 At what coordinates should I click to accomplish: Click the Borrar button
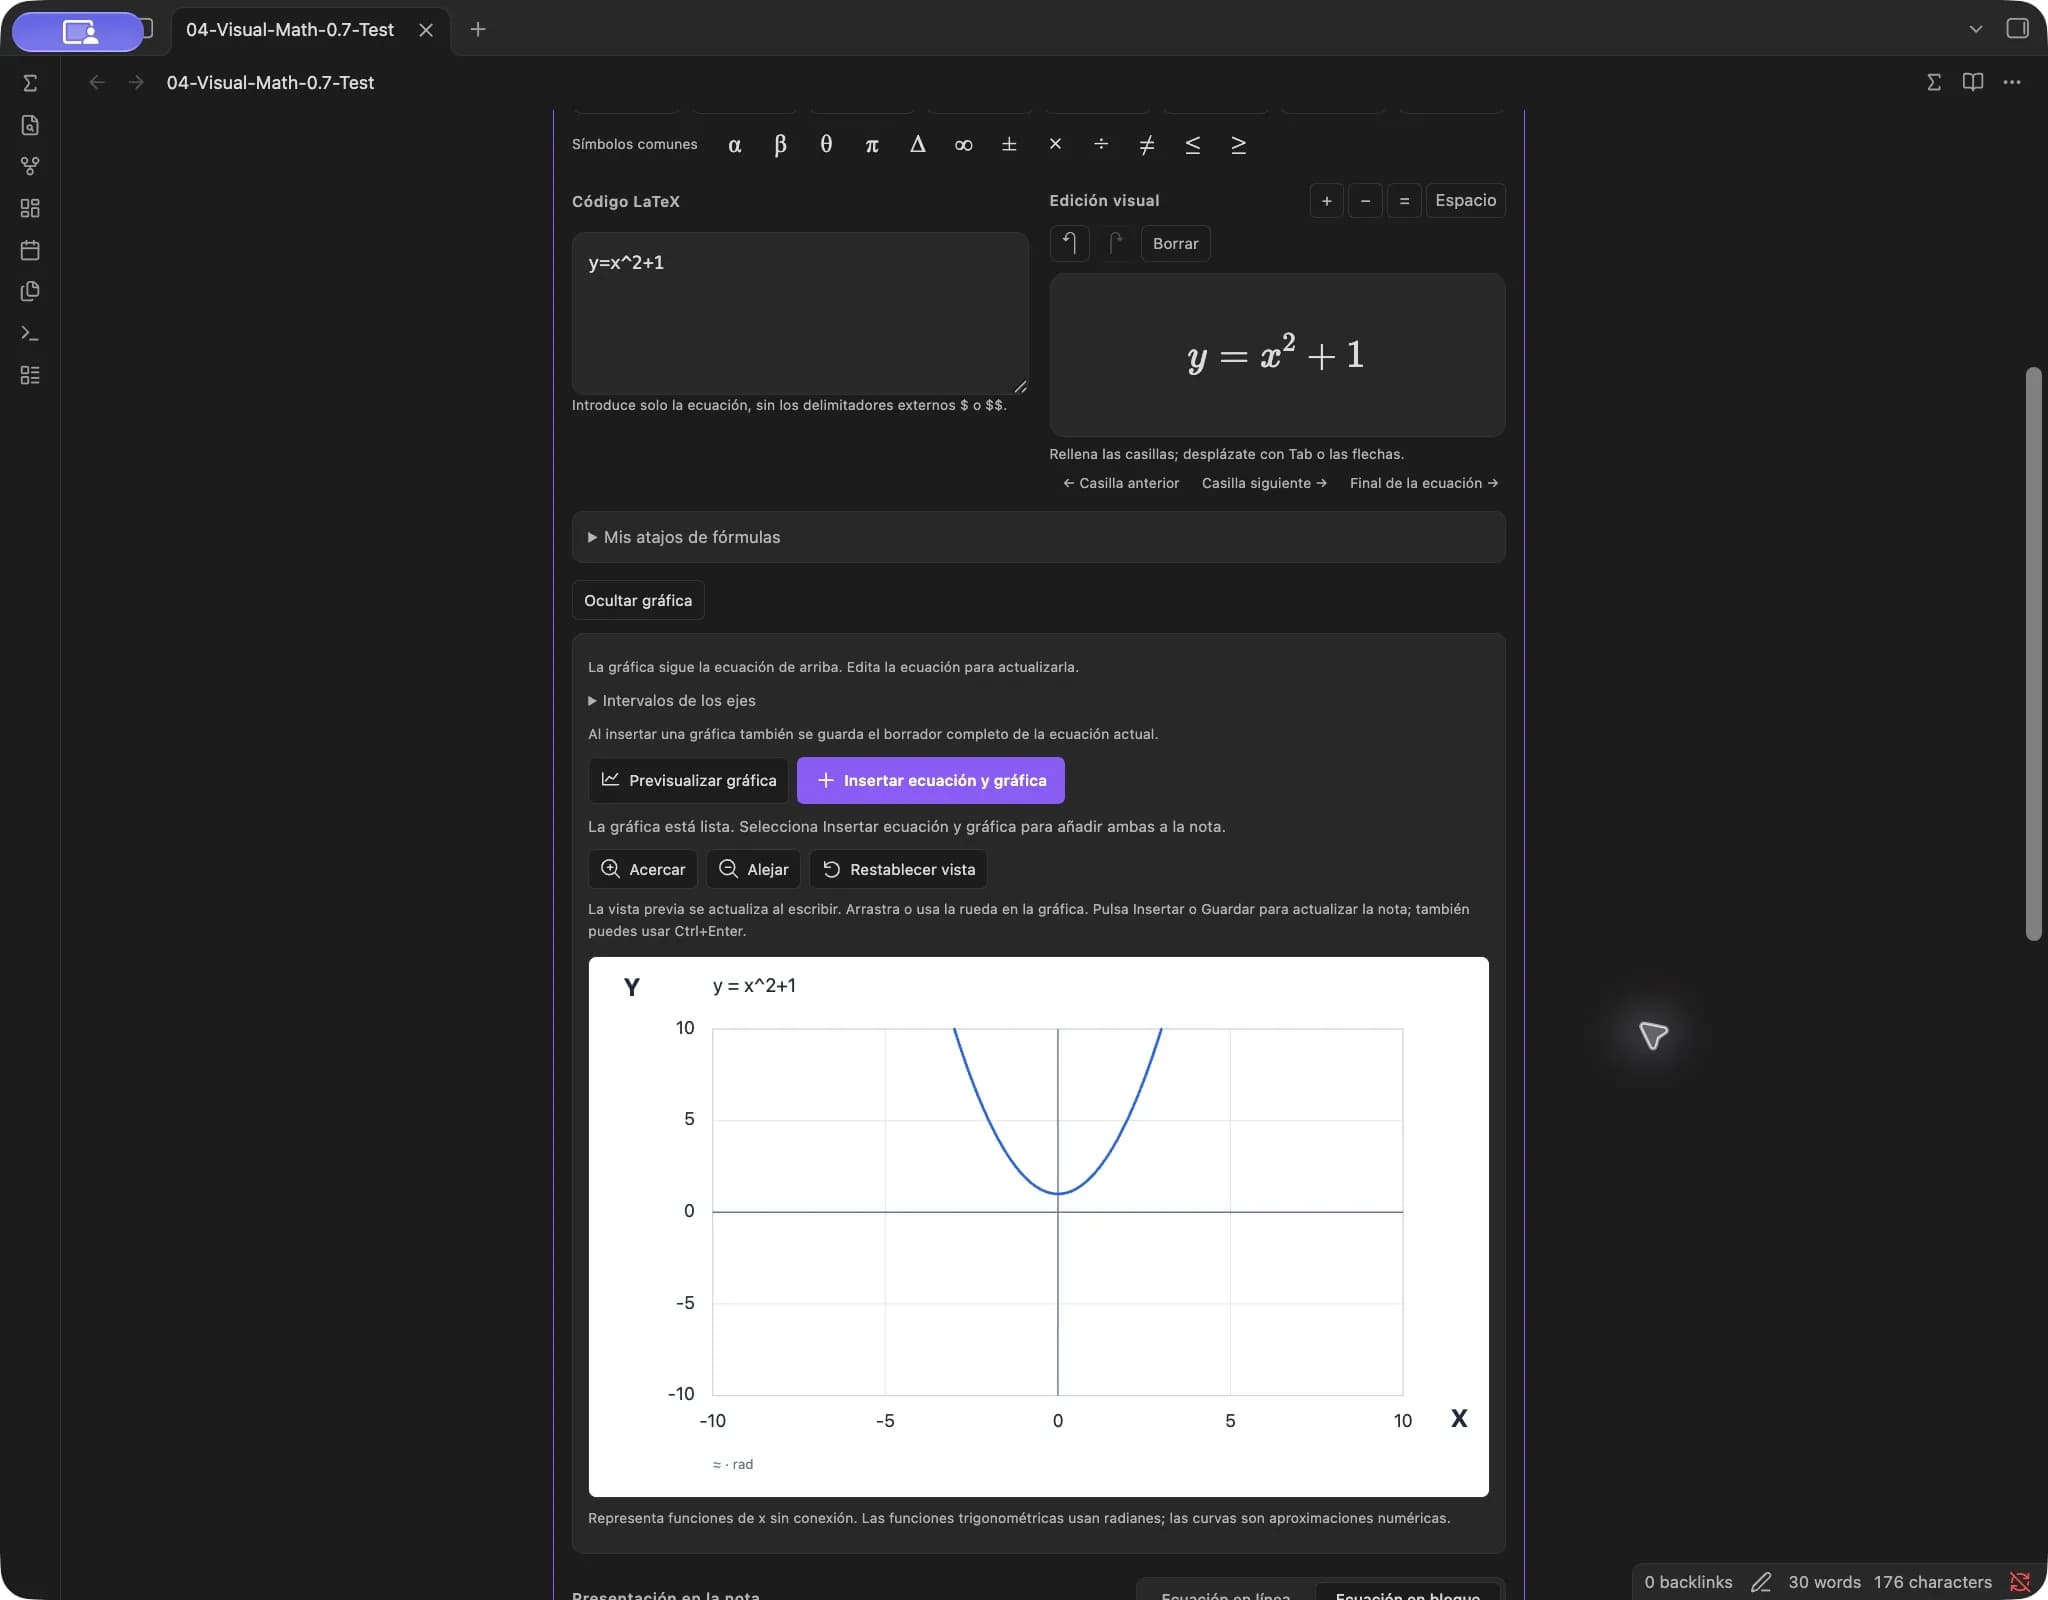1175,243
